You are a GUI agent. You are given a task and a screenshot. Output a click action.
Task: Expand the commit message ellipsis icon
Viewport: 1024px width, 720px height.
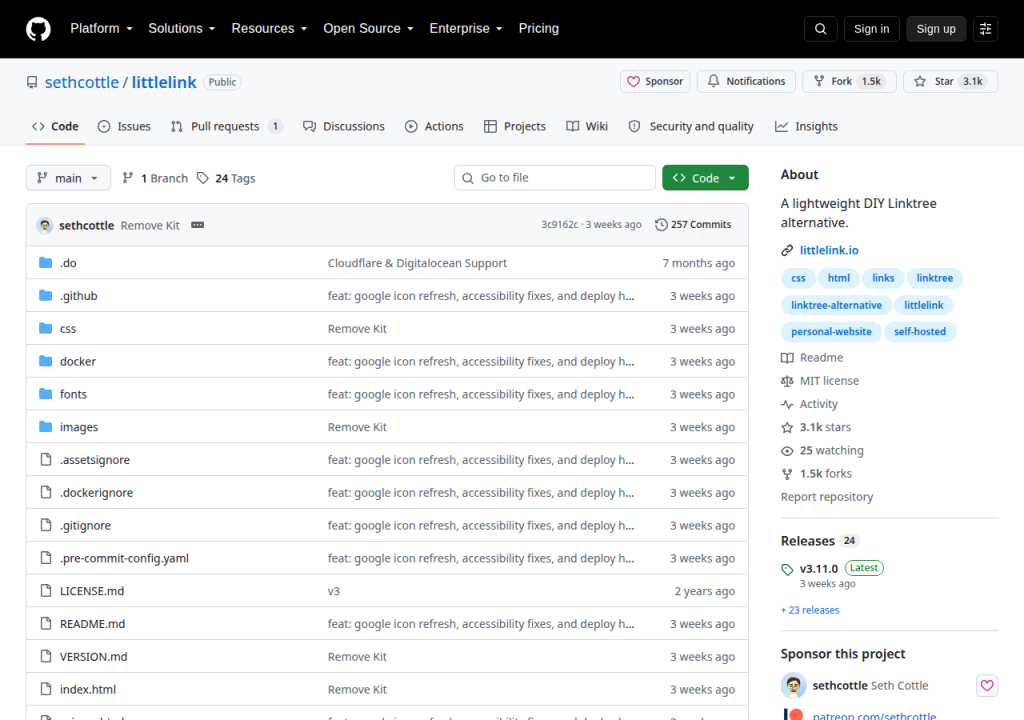point(197,225)
